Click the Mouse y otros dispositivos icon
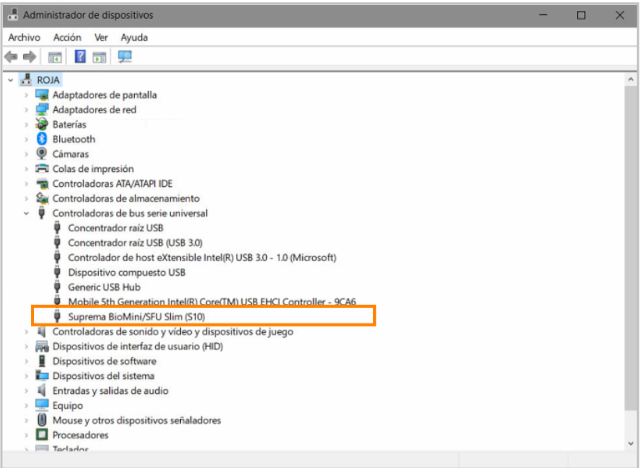The height and width of the screenshot is (468, 640). click(x=42, y=420)
